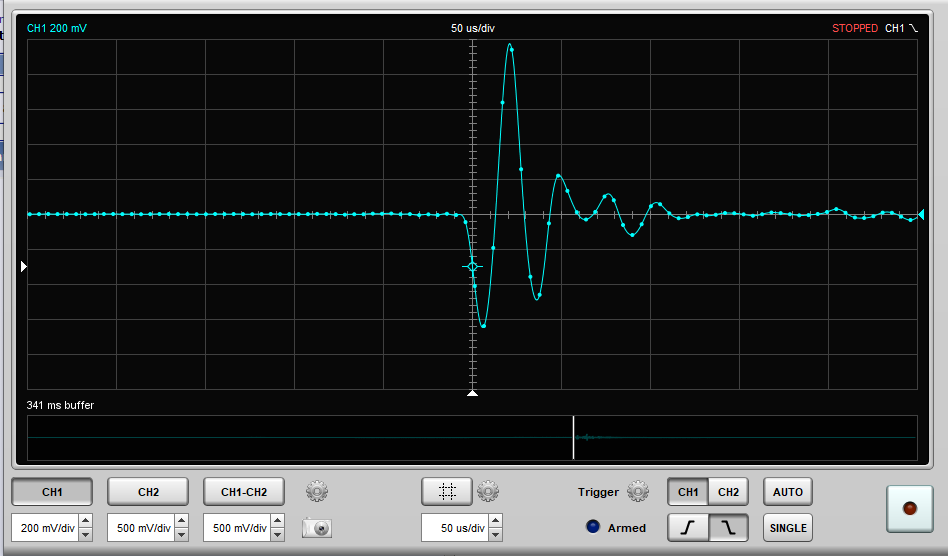Increase CH1-CH2 500 mV/div scale
The width and height of the screenshot is (948, 556).
click(x=278, y=521)
